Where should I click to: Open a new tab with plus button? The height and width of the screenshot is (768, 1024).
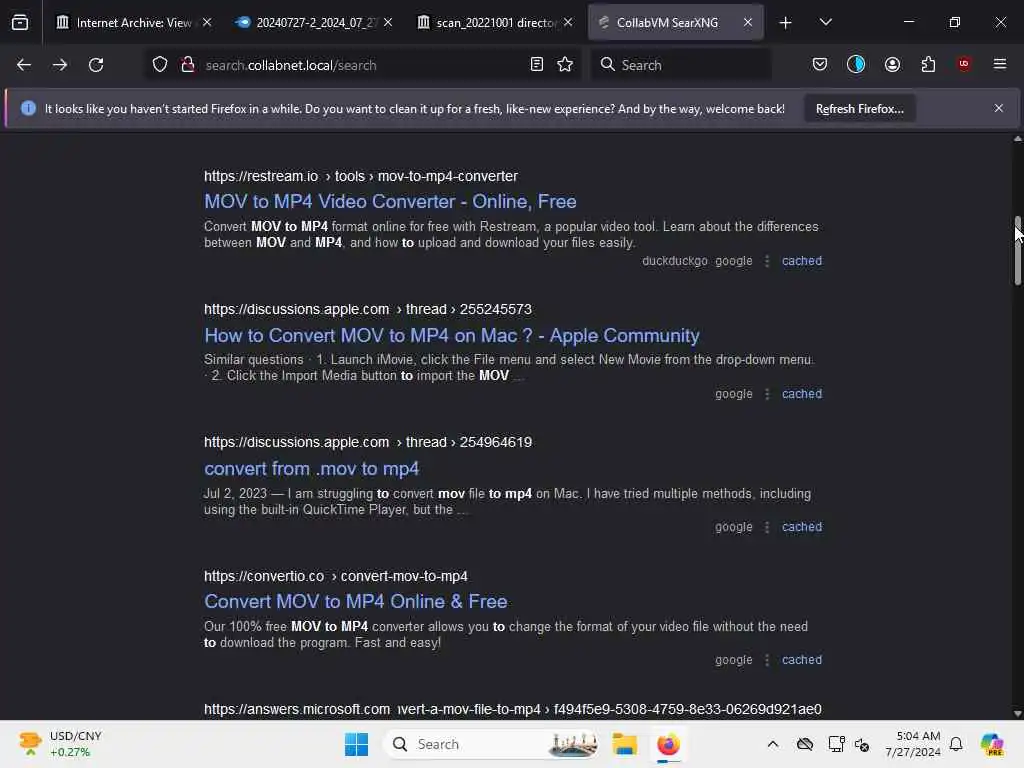click(x=785, y=23)
